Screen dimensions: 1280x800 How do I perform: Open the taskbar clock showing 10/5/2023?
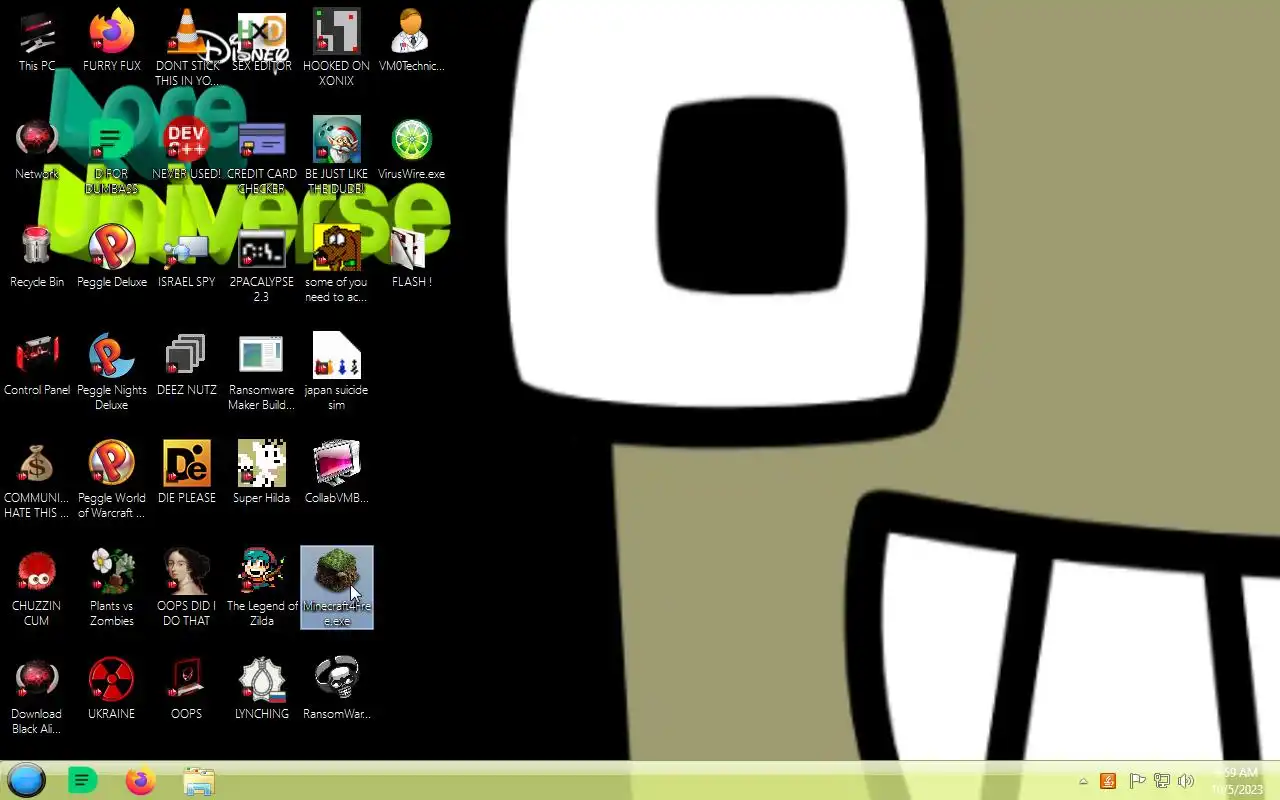(1237, 781)
